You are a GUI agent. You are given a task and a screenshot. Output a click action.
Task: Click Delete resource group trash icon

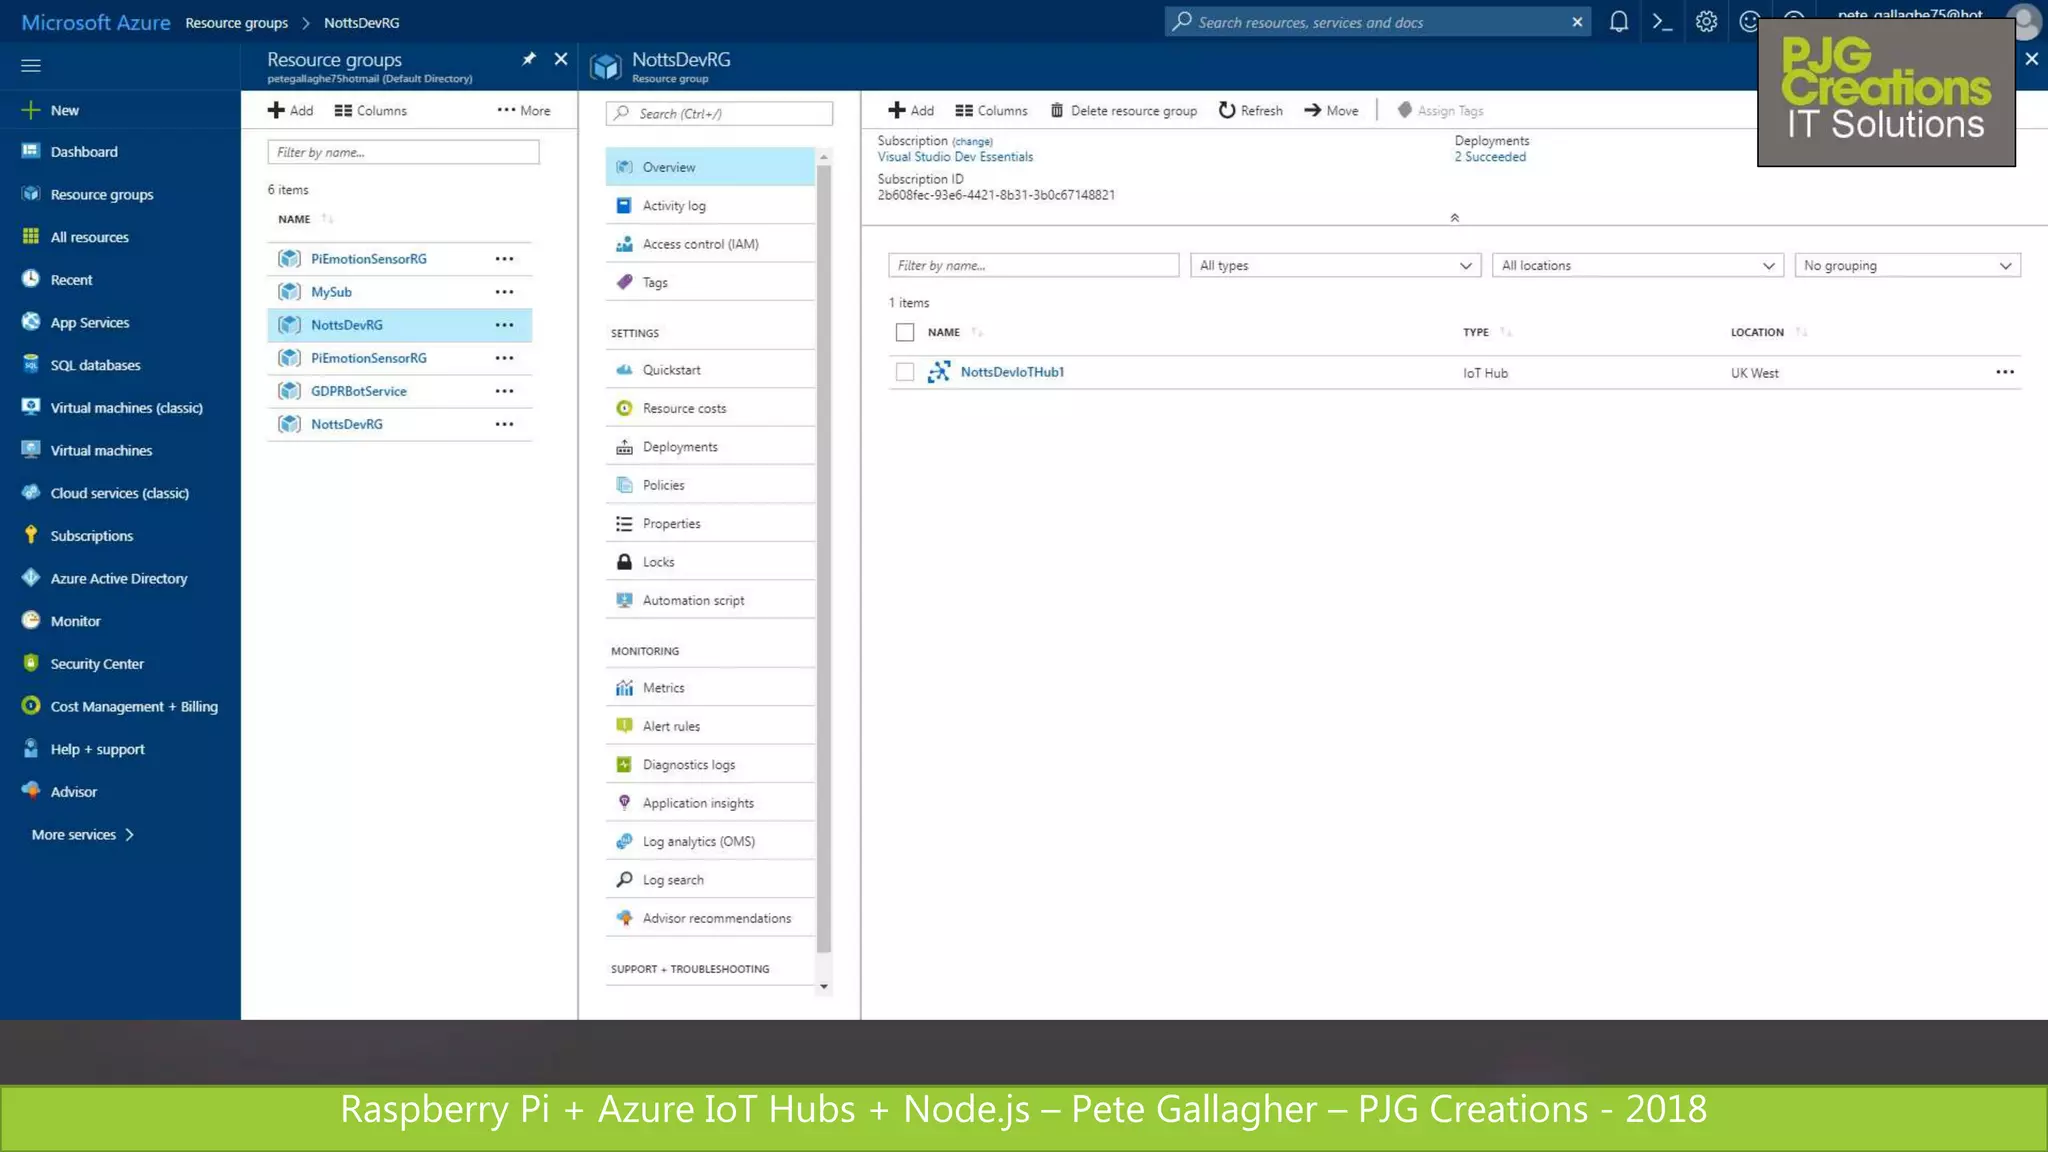1057,110
